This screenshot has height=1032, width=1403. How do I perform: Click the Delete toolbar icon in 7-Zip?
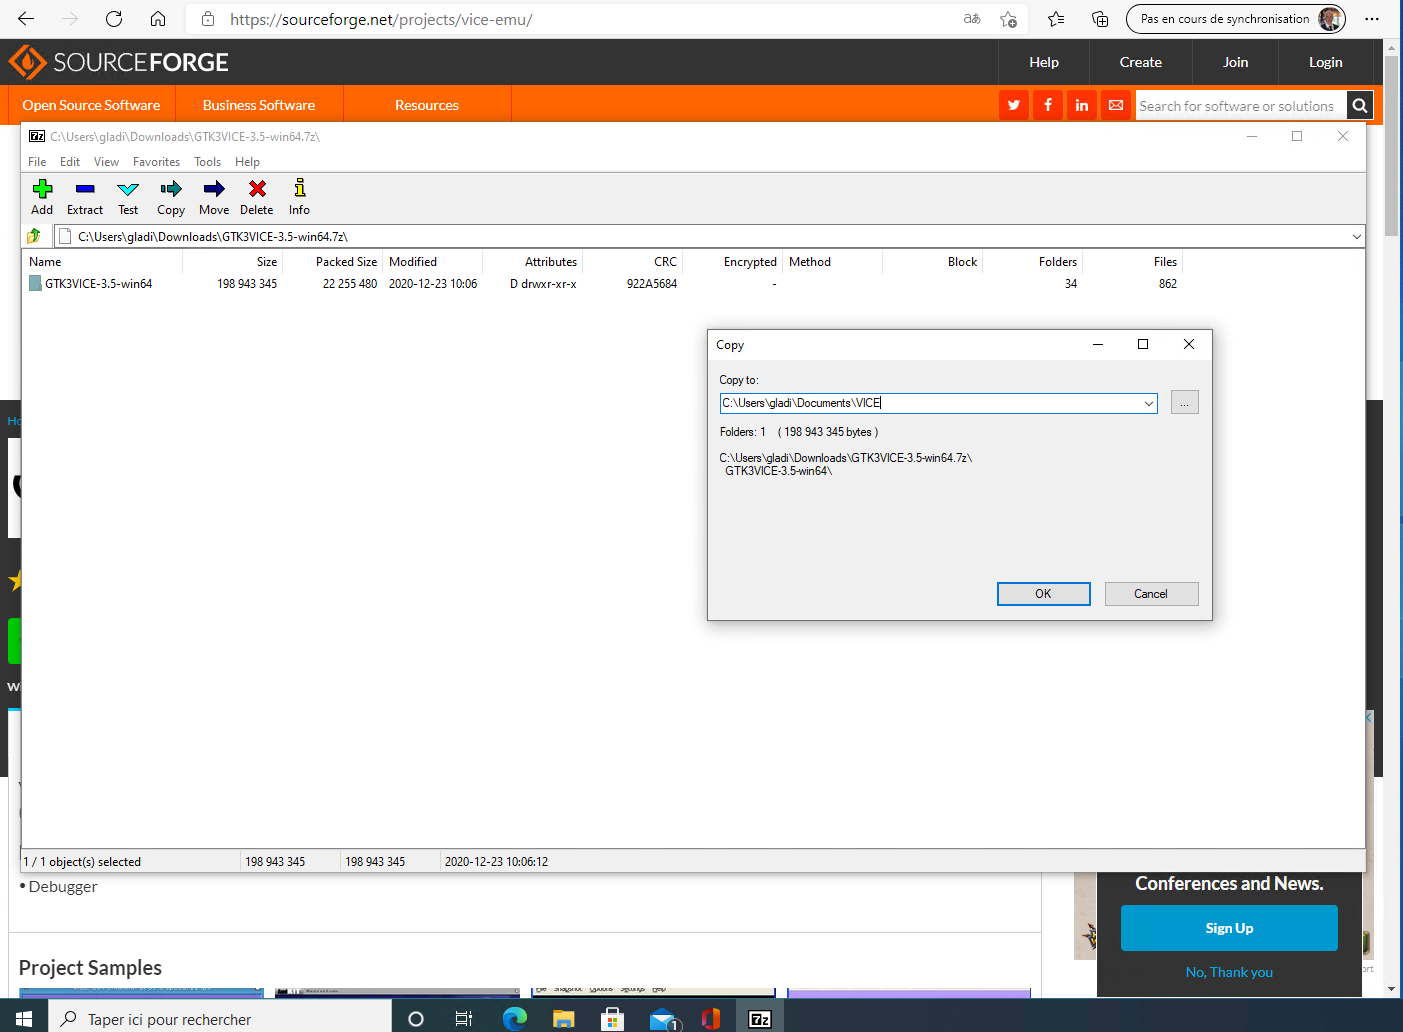pos(257,197)
